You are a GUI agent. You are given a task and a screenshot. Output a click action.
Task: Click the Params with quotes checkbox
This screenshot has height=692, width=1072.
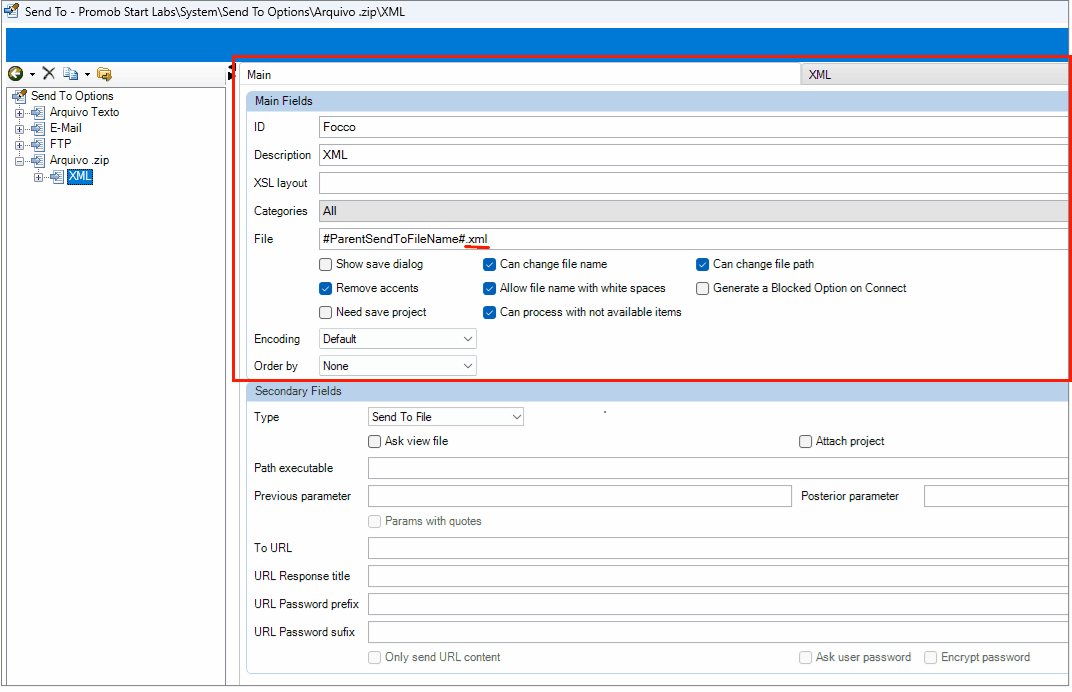(x=375, y=522)
